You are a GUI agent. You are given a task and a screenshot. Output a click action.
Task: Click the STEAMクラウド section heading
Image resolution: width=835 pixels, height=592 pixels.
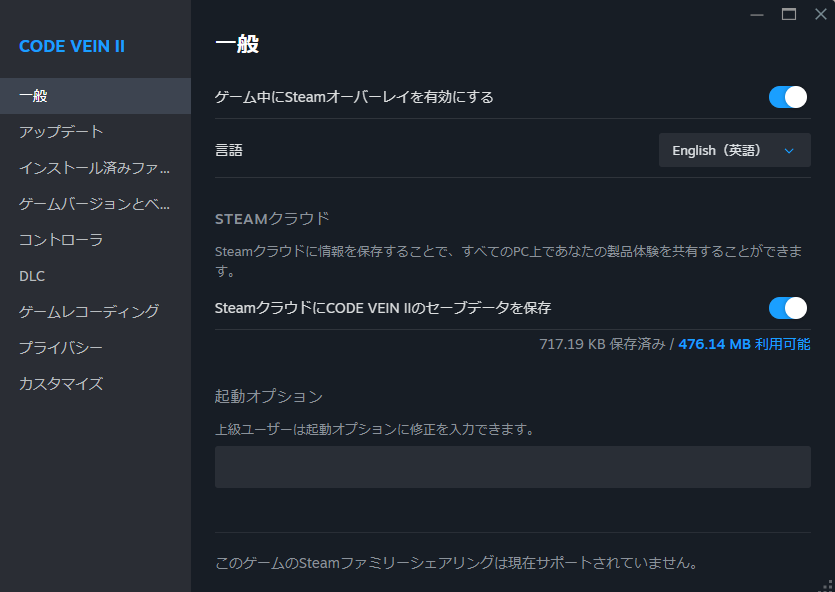click(272, 218)
